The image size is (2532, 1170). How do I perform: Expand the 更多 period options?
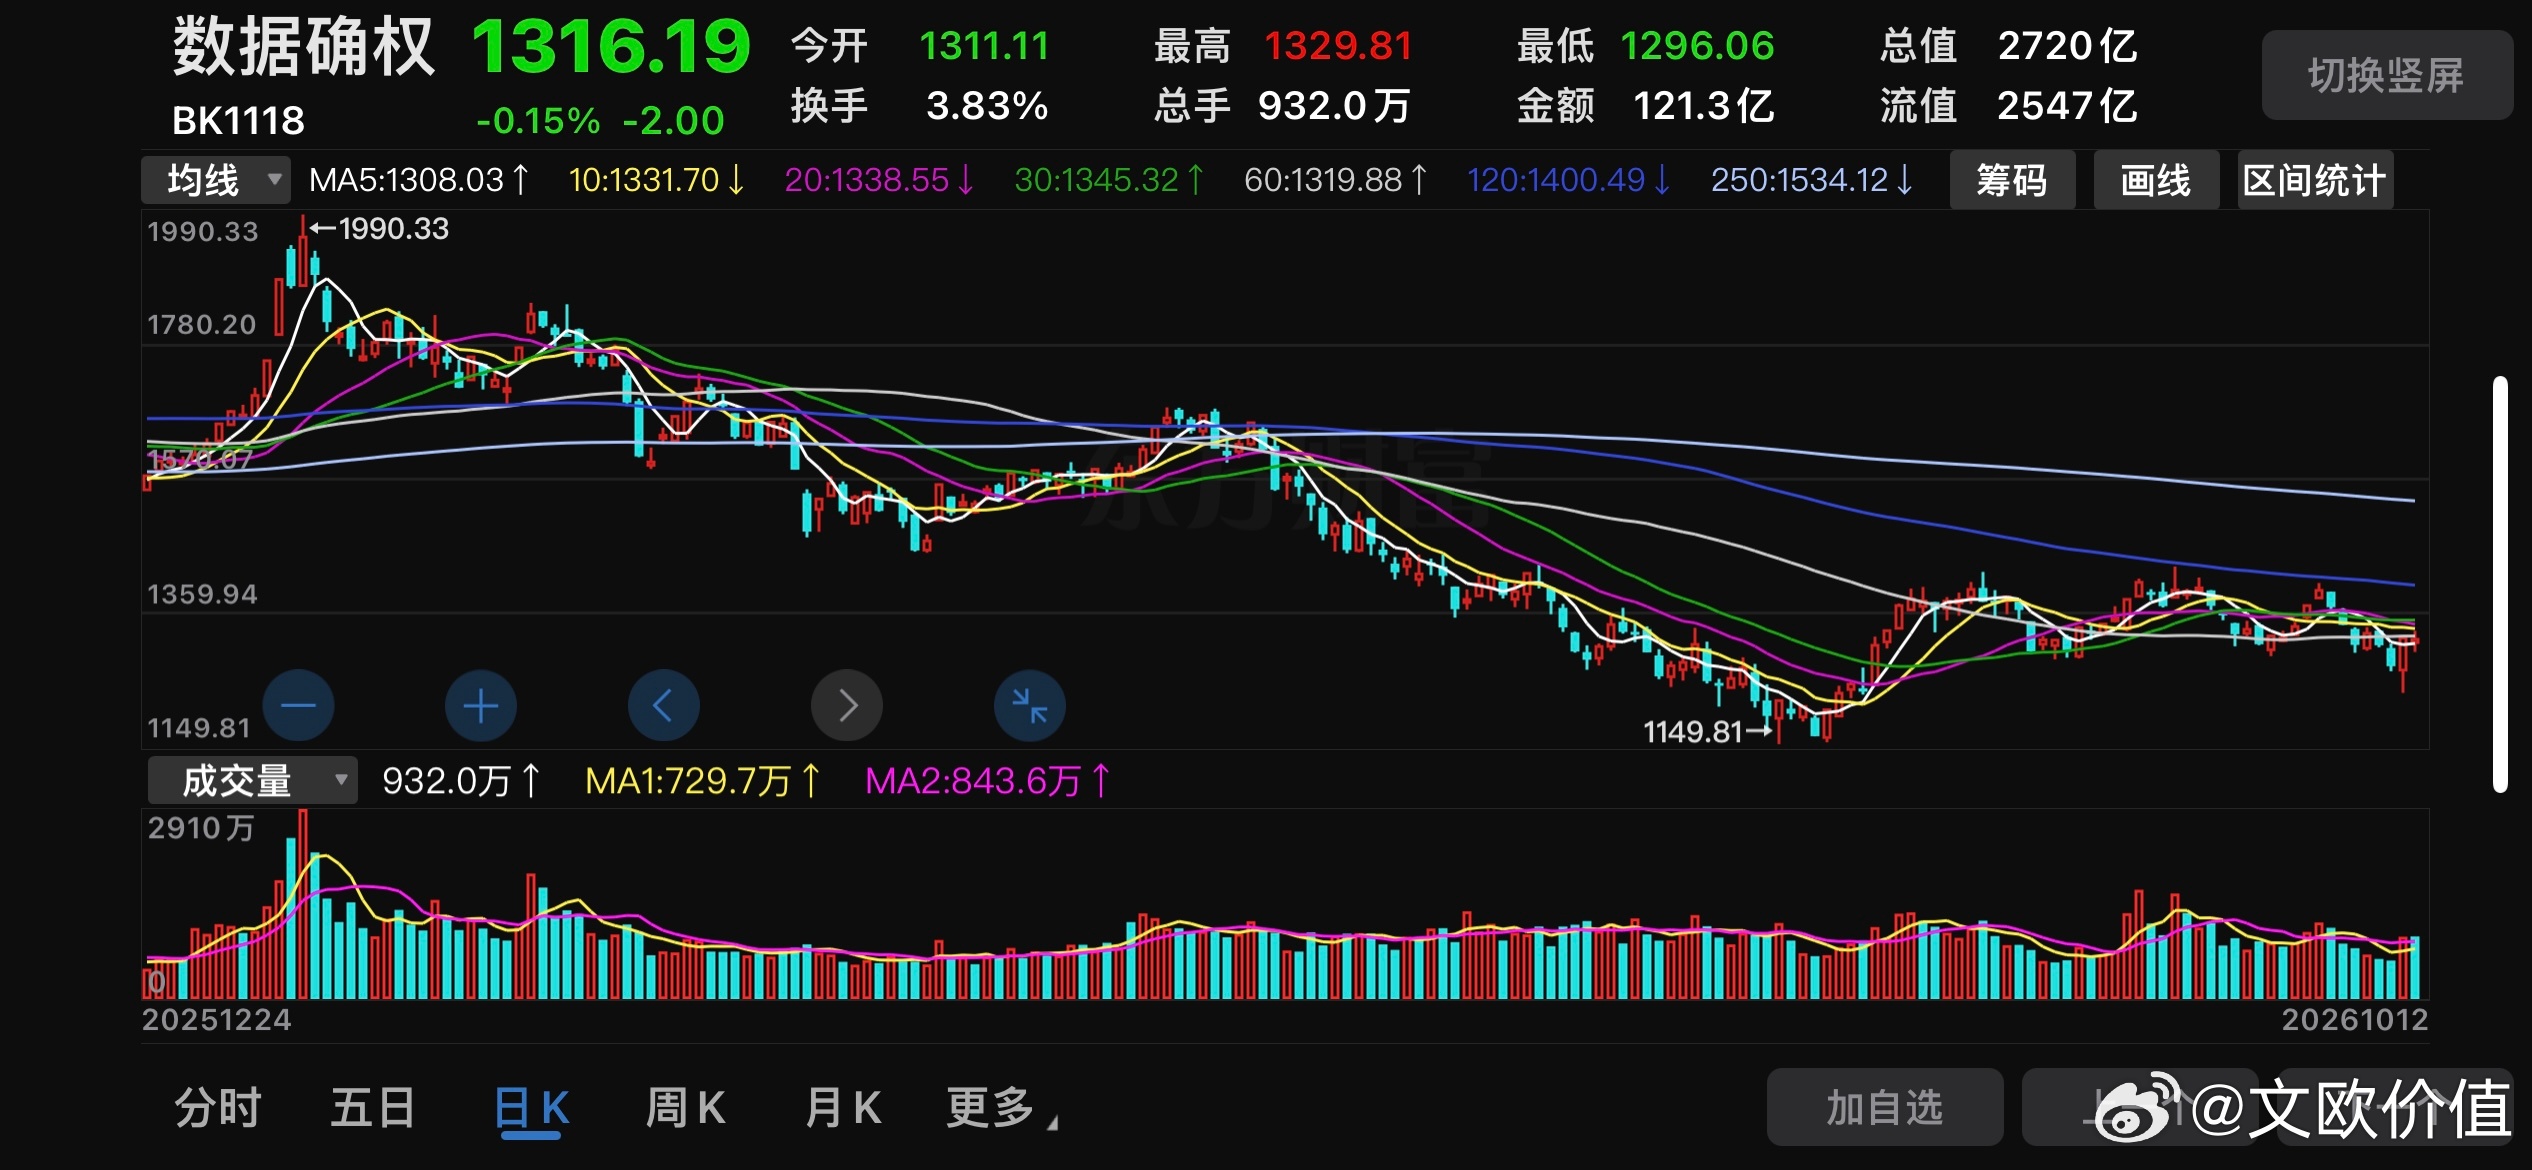[x=1001, y=1108]
